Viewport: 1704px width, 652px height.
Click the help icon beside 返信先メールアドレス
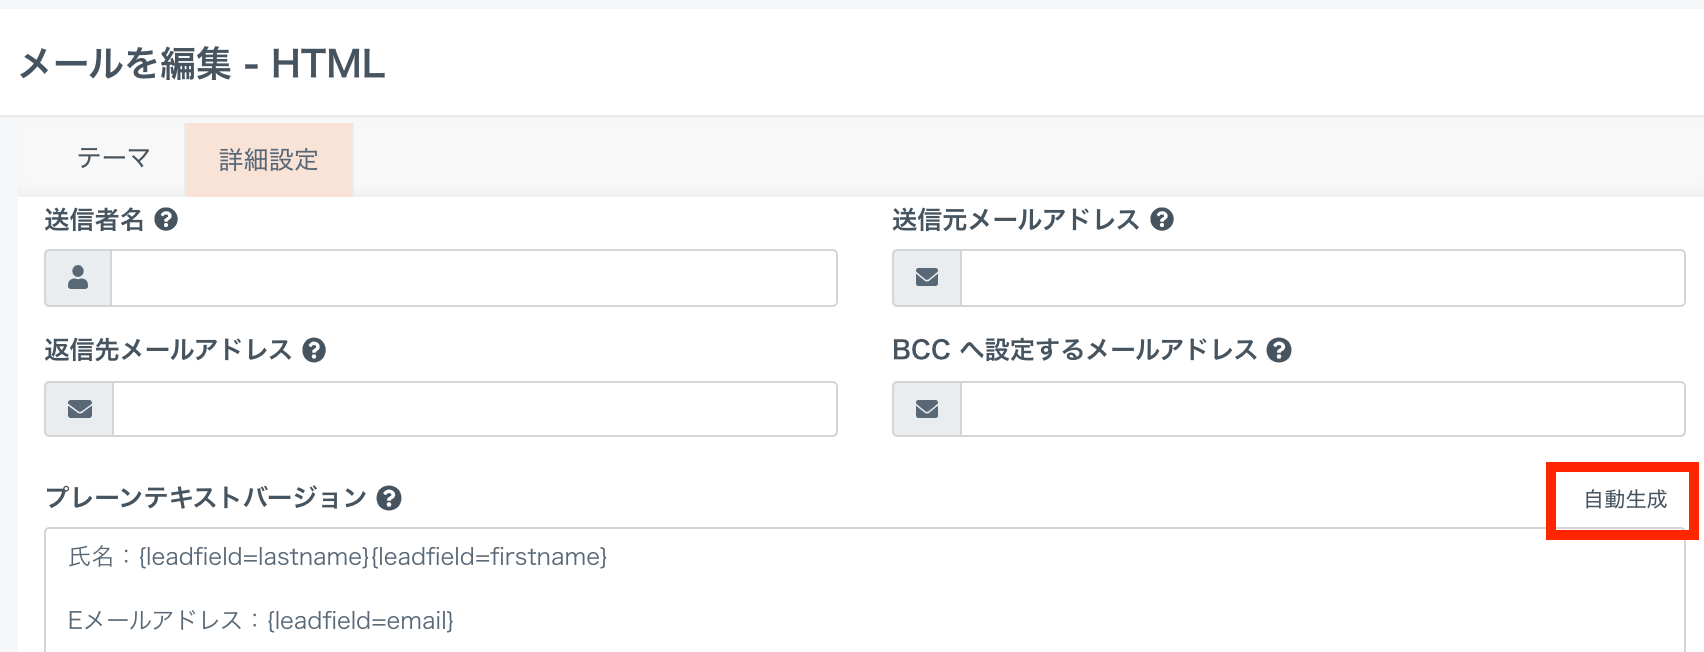point(314,351)
